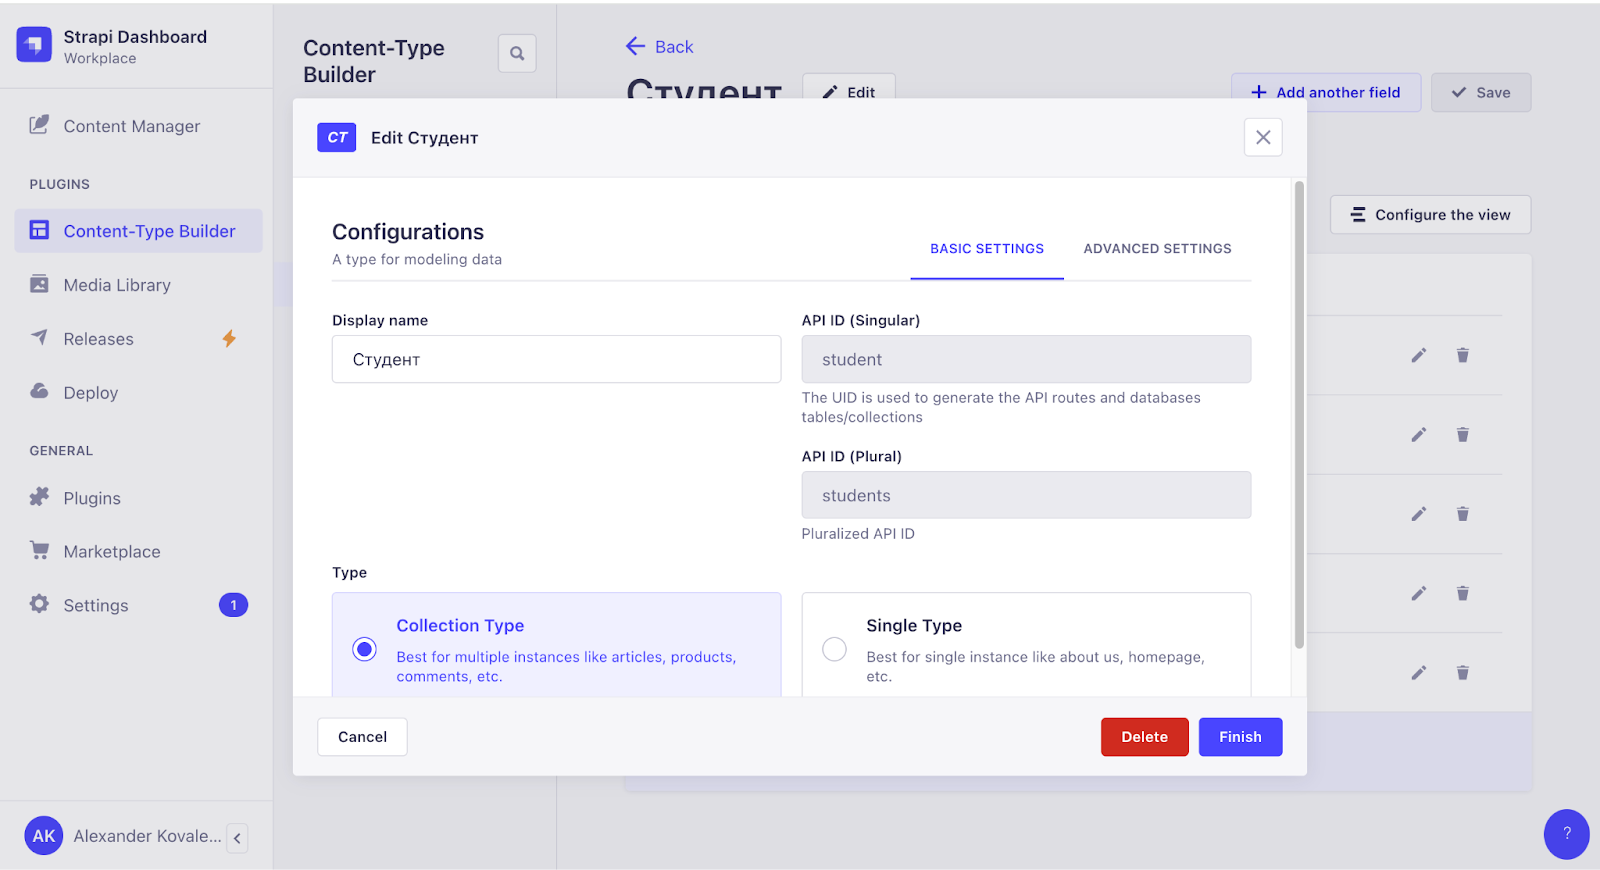
Task: Click the edit pencil icon in third field row
Action: (1418, 514)
